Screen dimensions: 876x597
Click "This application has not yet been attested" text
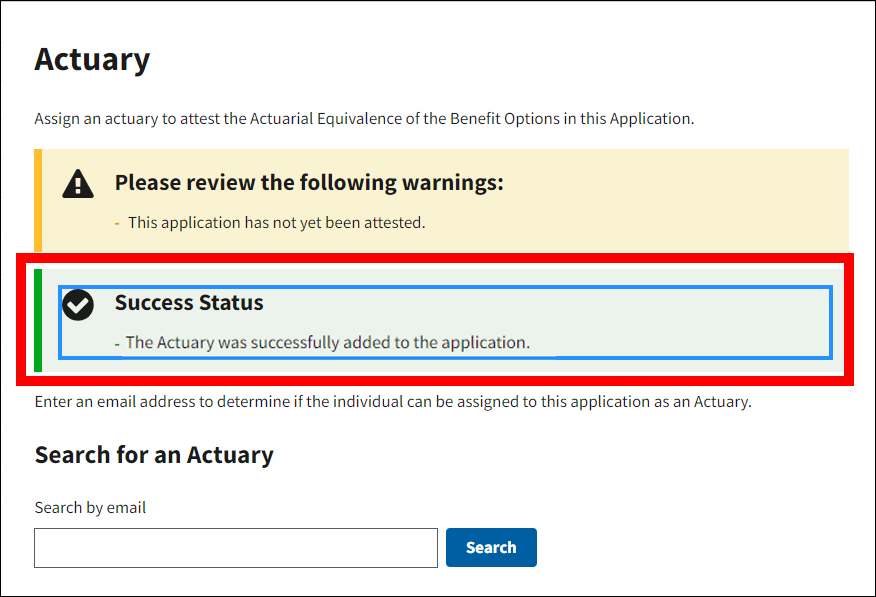click(277, 223)
